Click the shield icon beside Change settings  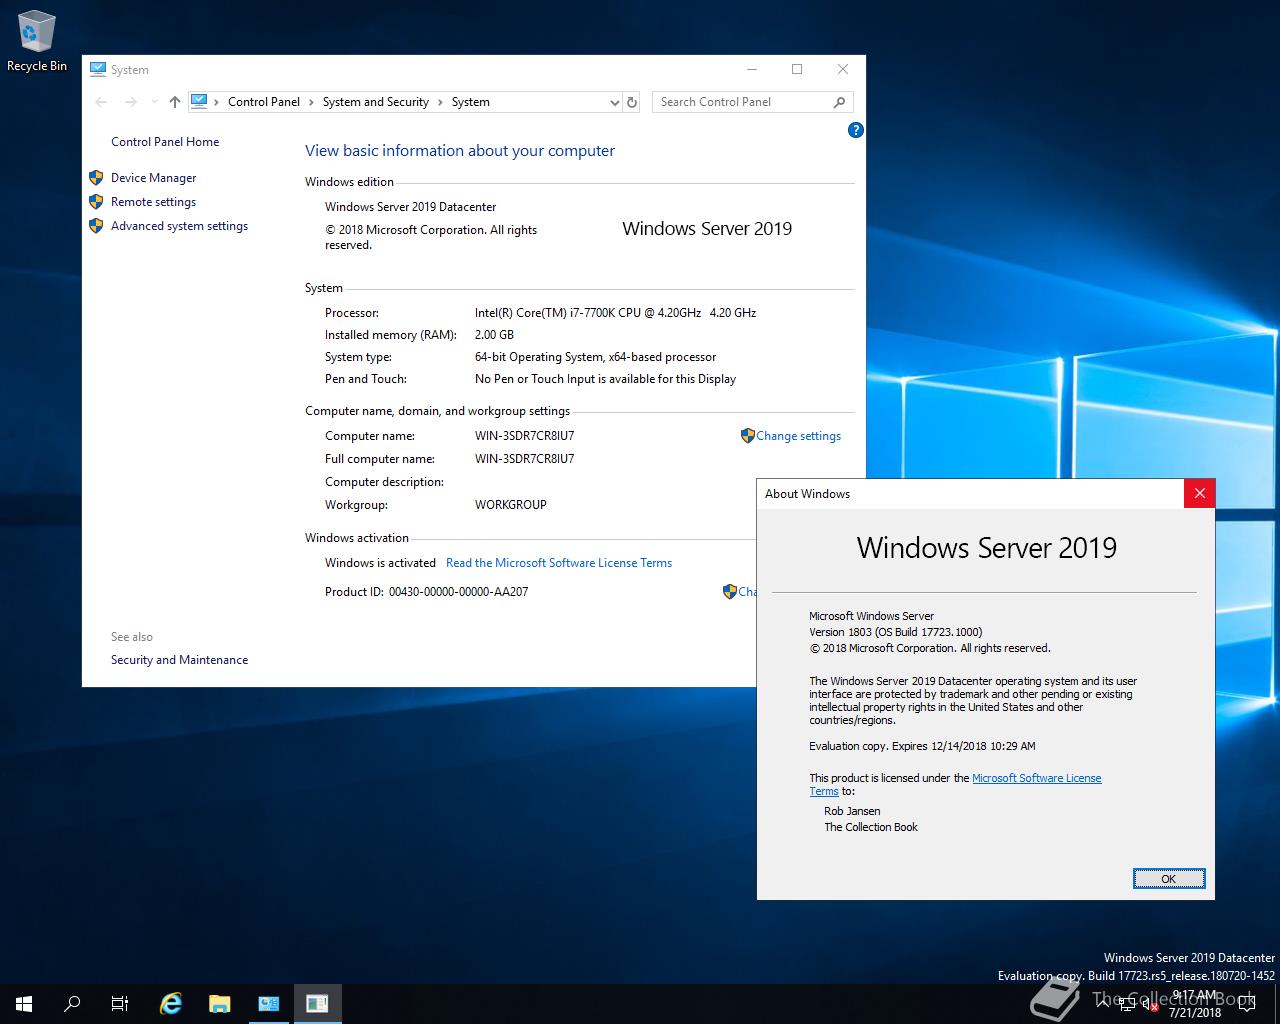747,435
